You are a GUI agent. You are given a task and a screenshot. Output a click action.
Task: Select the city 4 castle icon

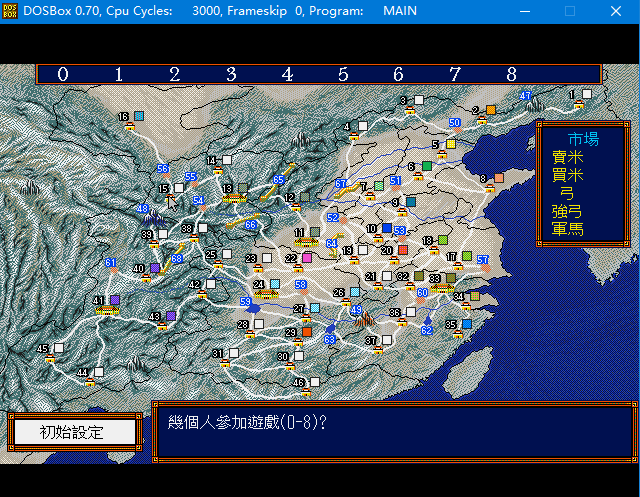[354, 136]
